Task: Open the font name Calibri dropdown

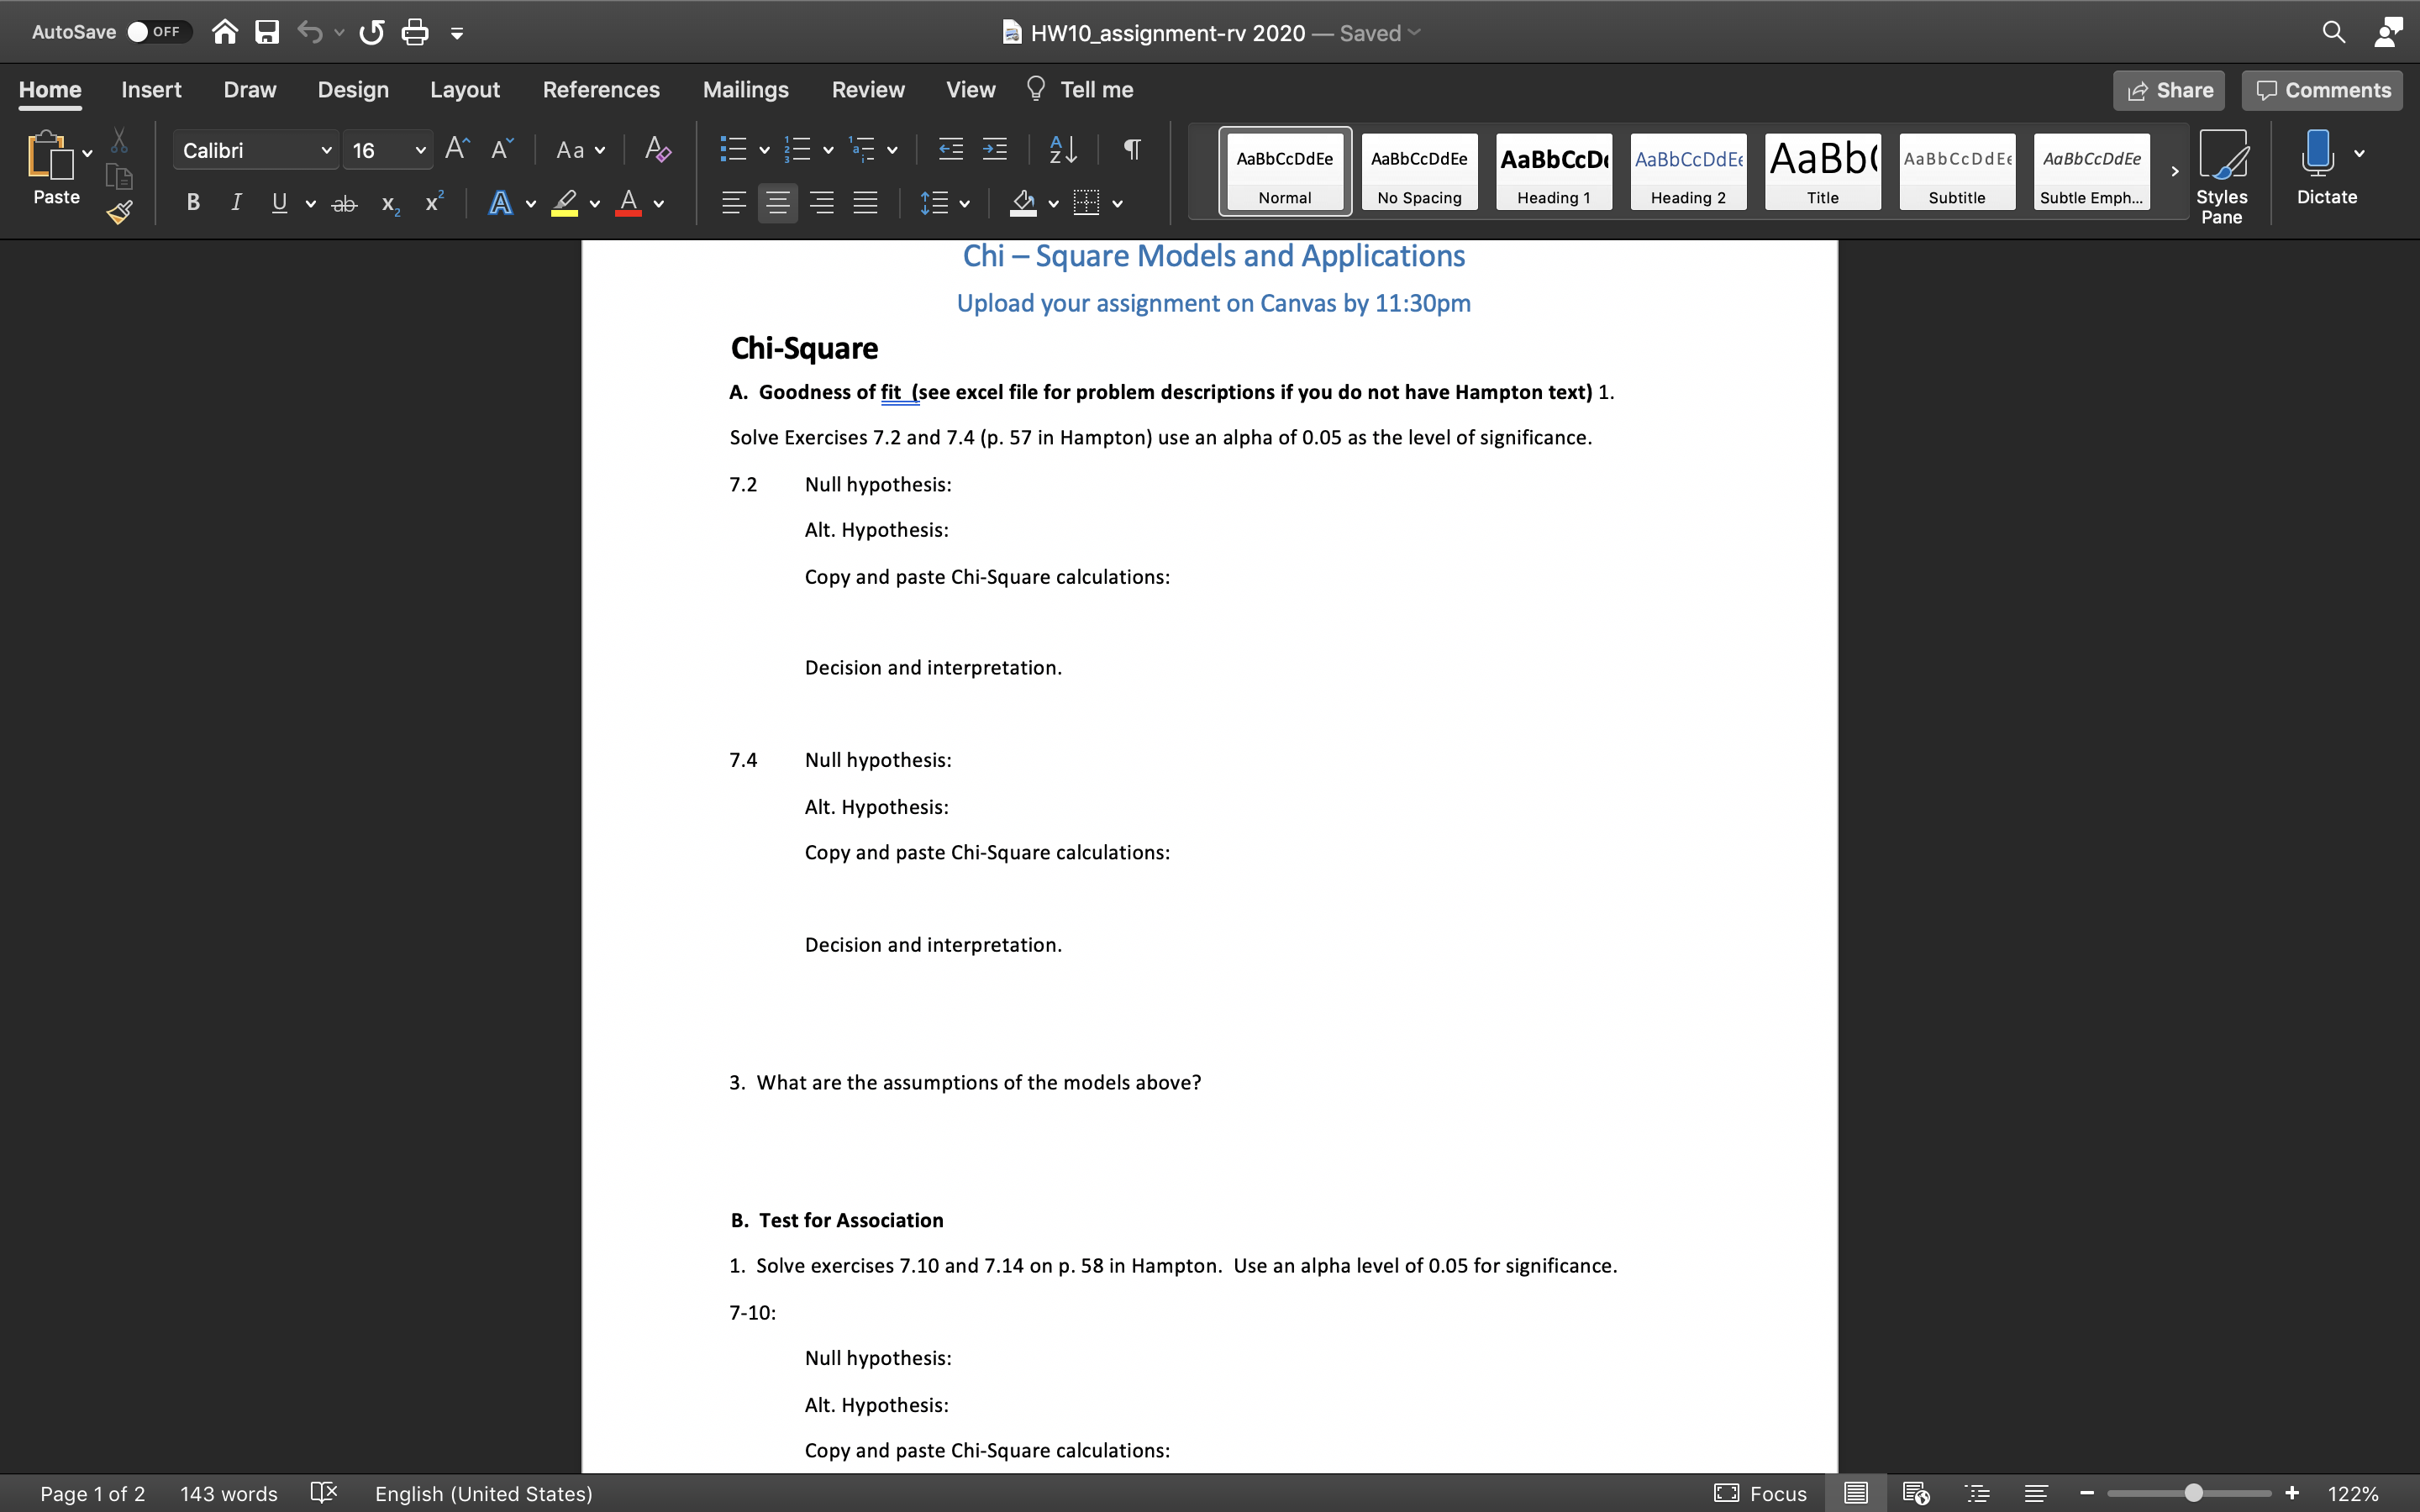Action: 326,150
